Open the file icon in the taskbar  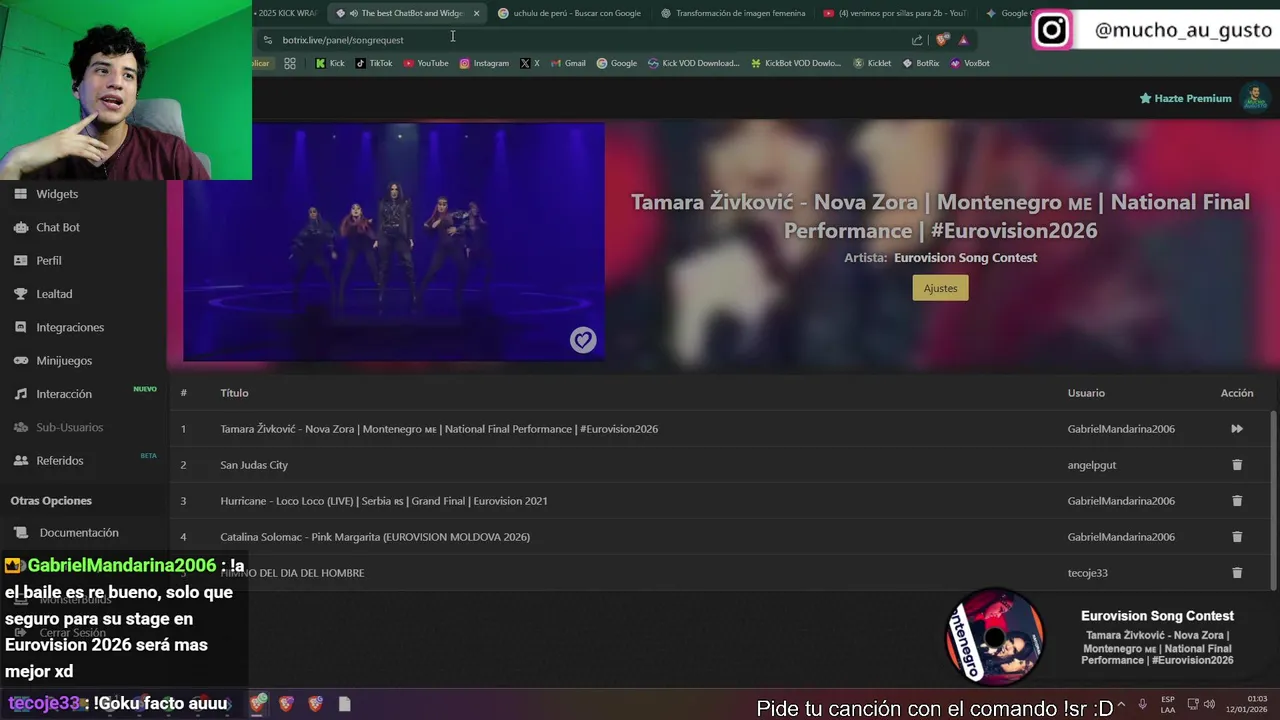point(344,704)
